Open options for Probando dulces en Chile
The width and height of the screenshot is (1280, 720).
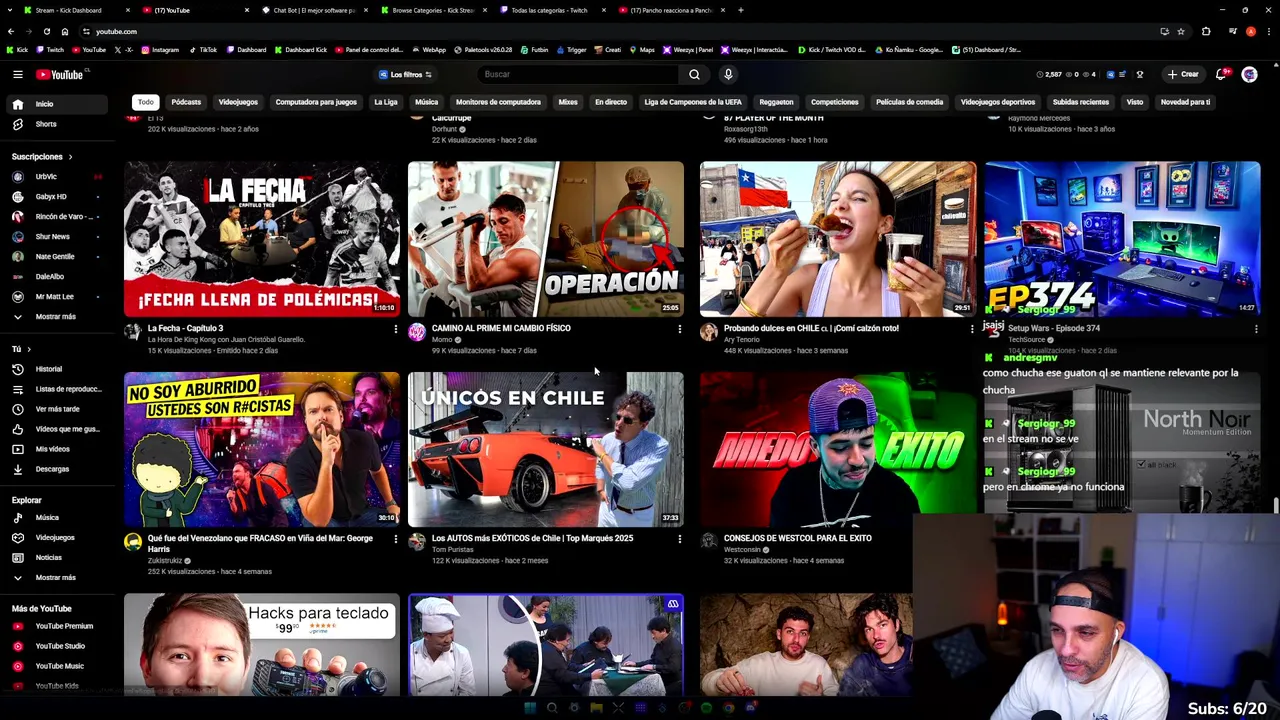tap(972, 329)
